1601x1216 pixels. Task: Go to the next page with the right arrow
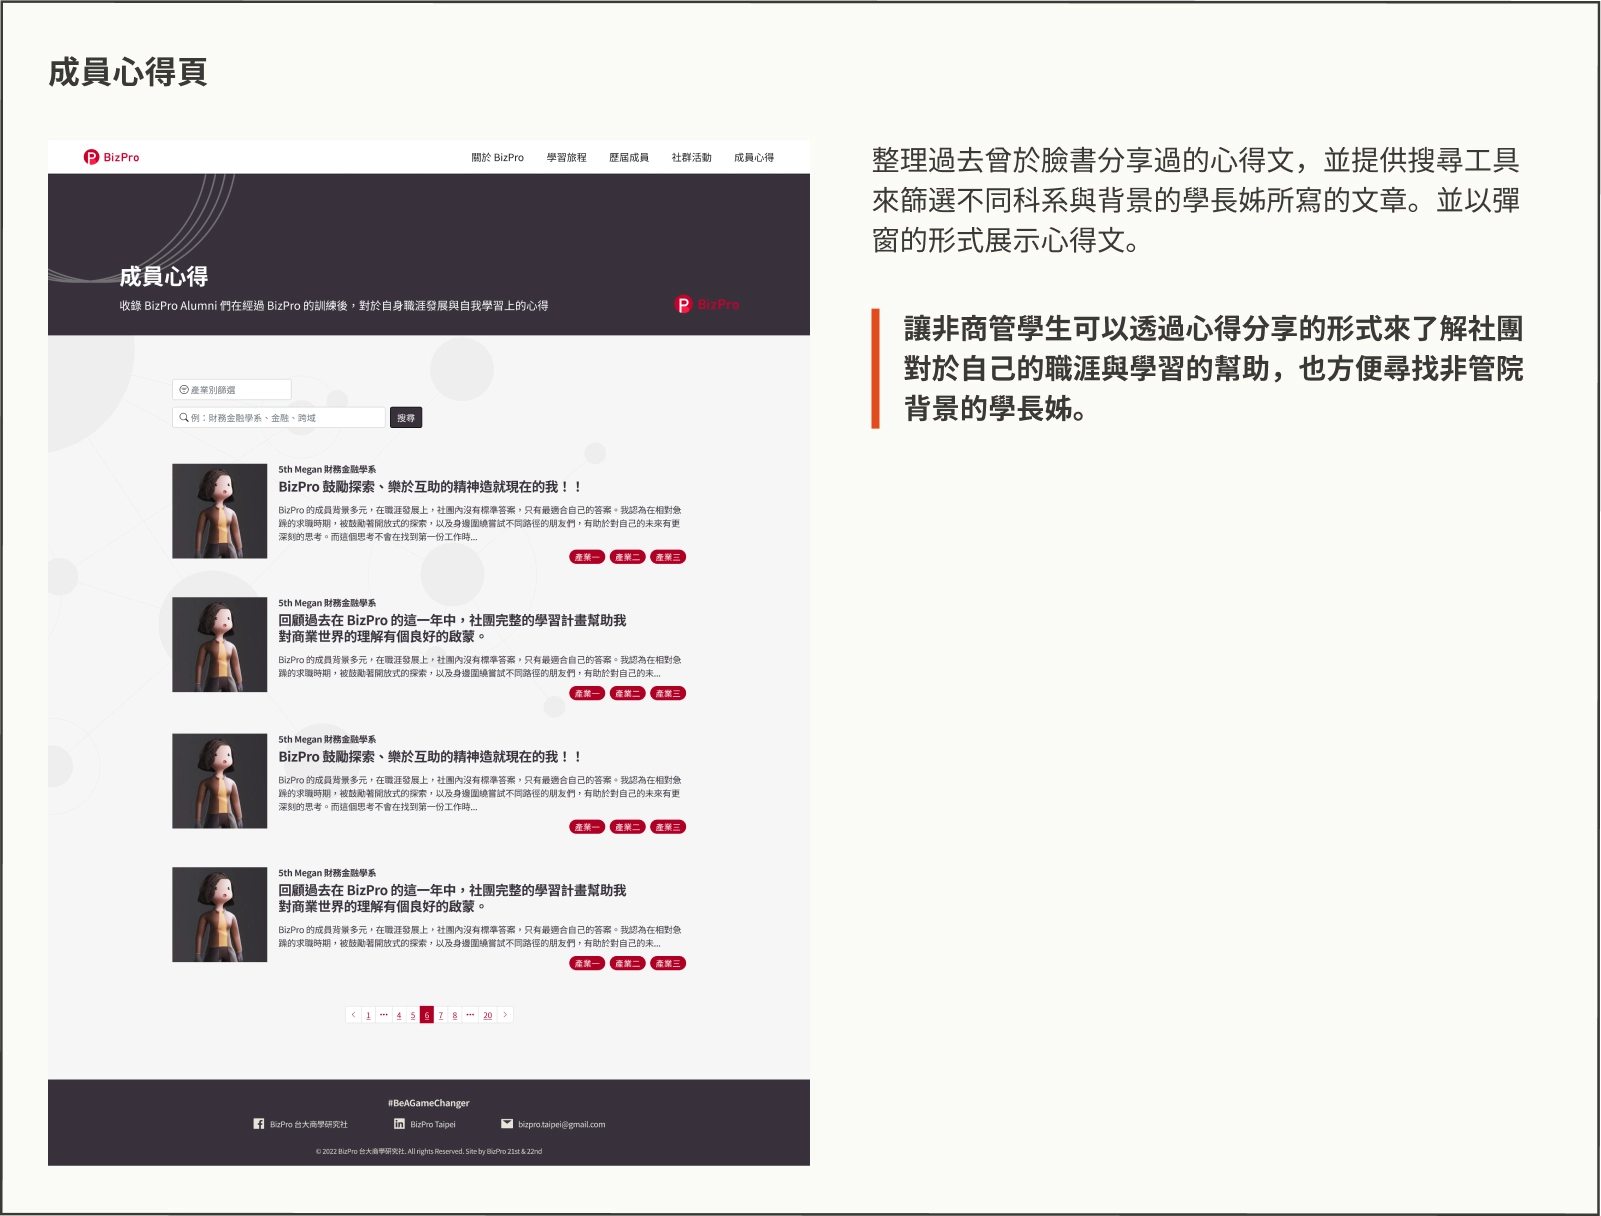[x=505, y=1015]
